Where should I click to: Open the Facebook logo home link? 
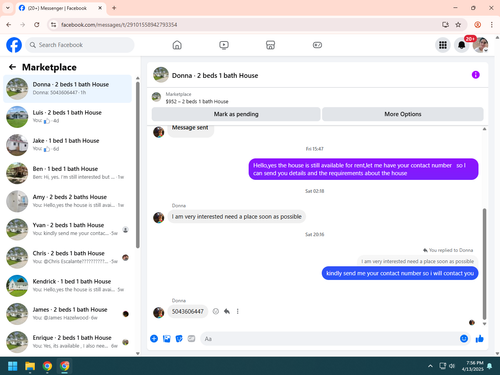[x=14, y=45]
